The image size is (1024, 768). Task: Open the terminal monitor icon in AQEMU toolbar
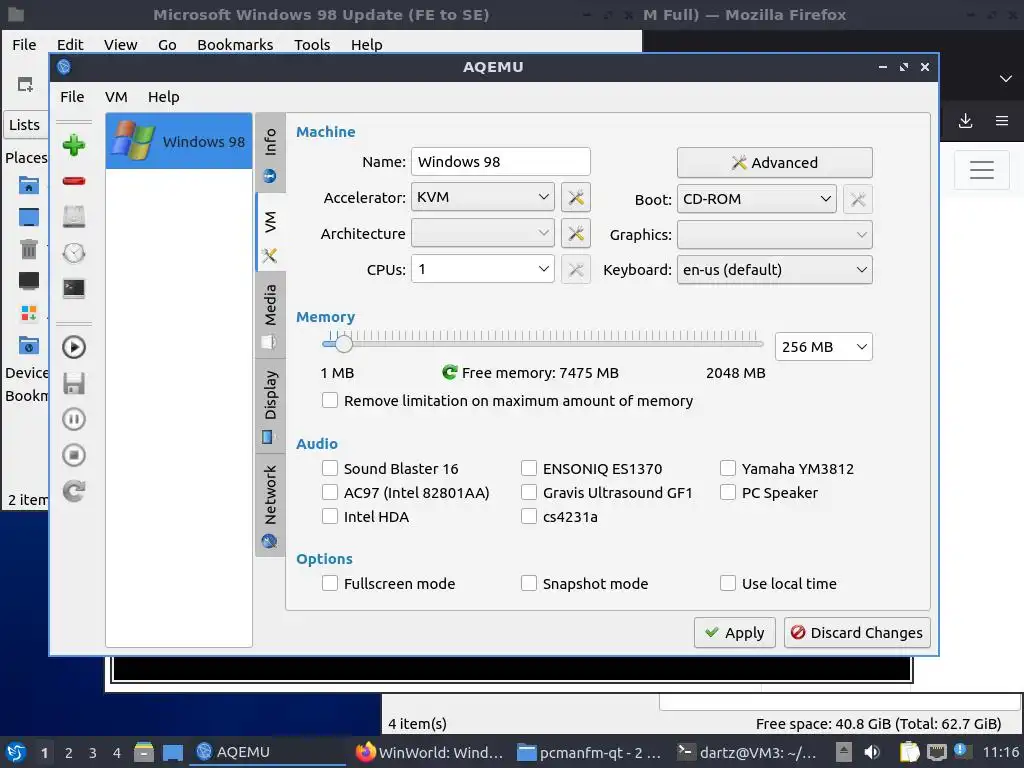click(74, 288)
